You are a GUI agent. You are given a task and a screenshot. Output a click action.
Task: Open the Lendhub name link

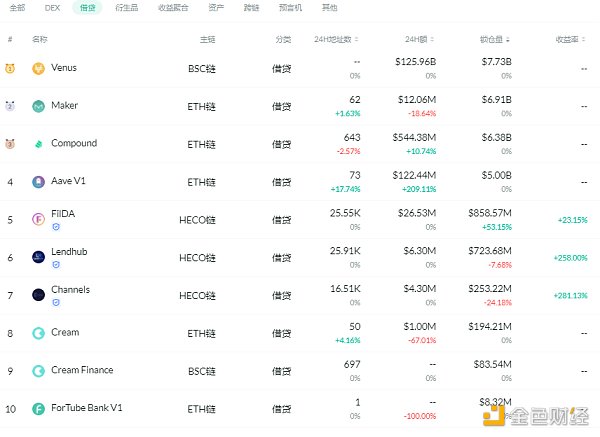pyautogui.click(x=69, y=251)
